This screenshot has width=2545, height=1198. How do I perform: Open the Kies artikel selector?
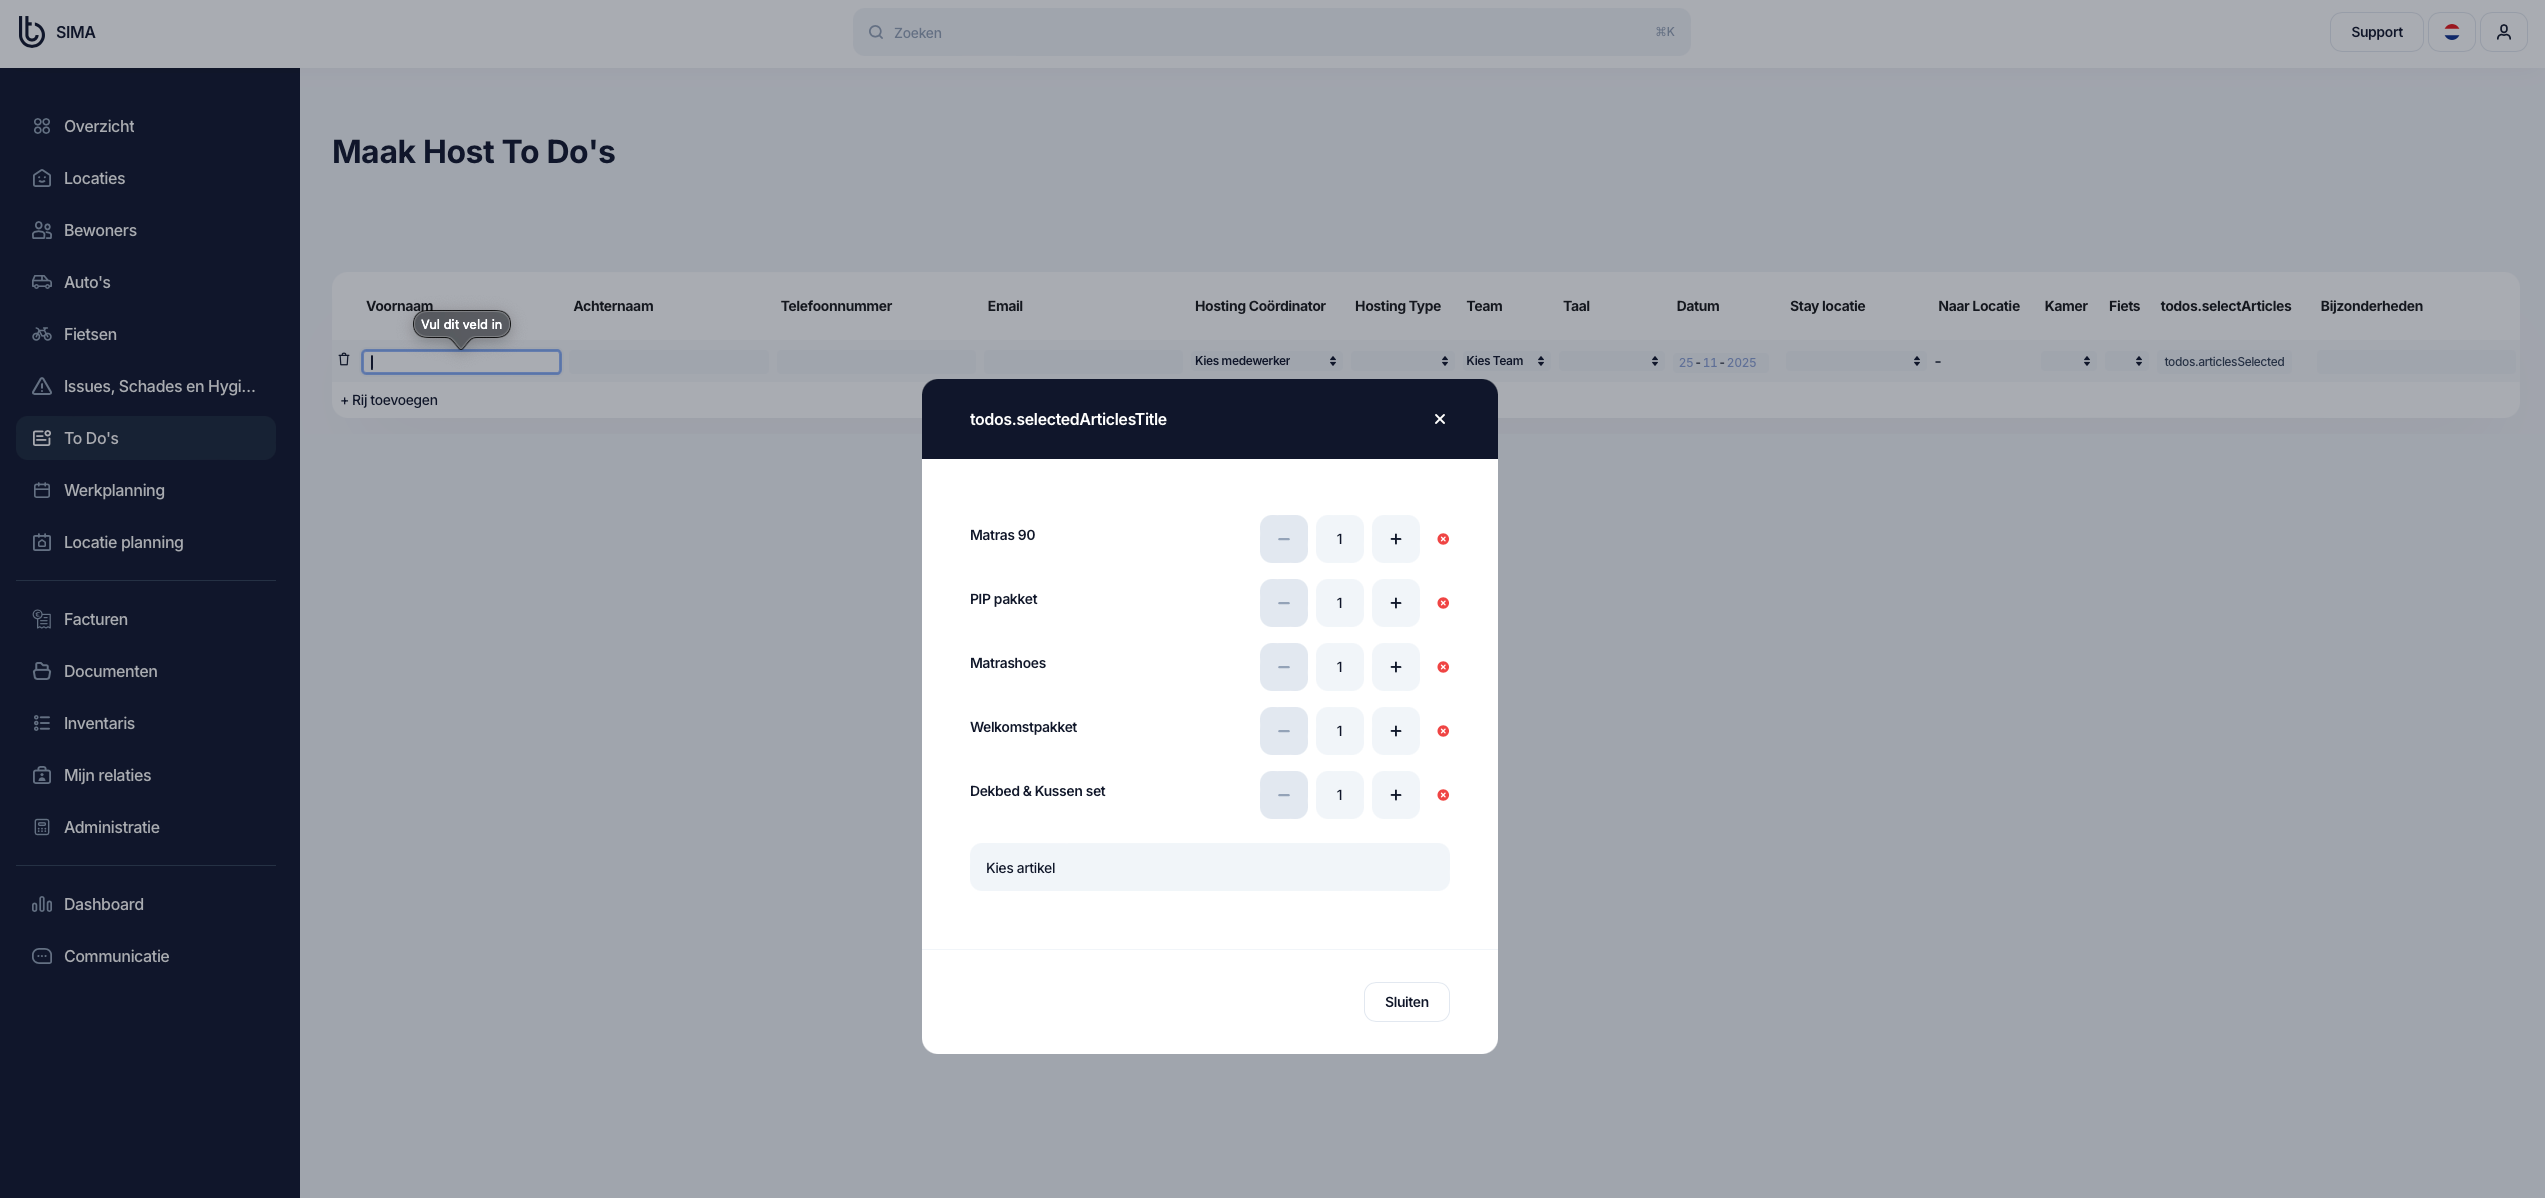click(x=1209, y=867)
